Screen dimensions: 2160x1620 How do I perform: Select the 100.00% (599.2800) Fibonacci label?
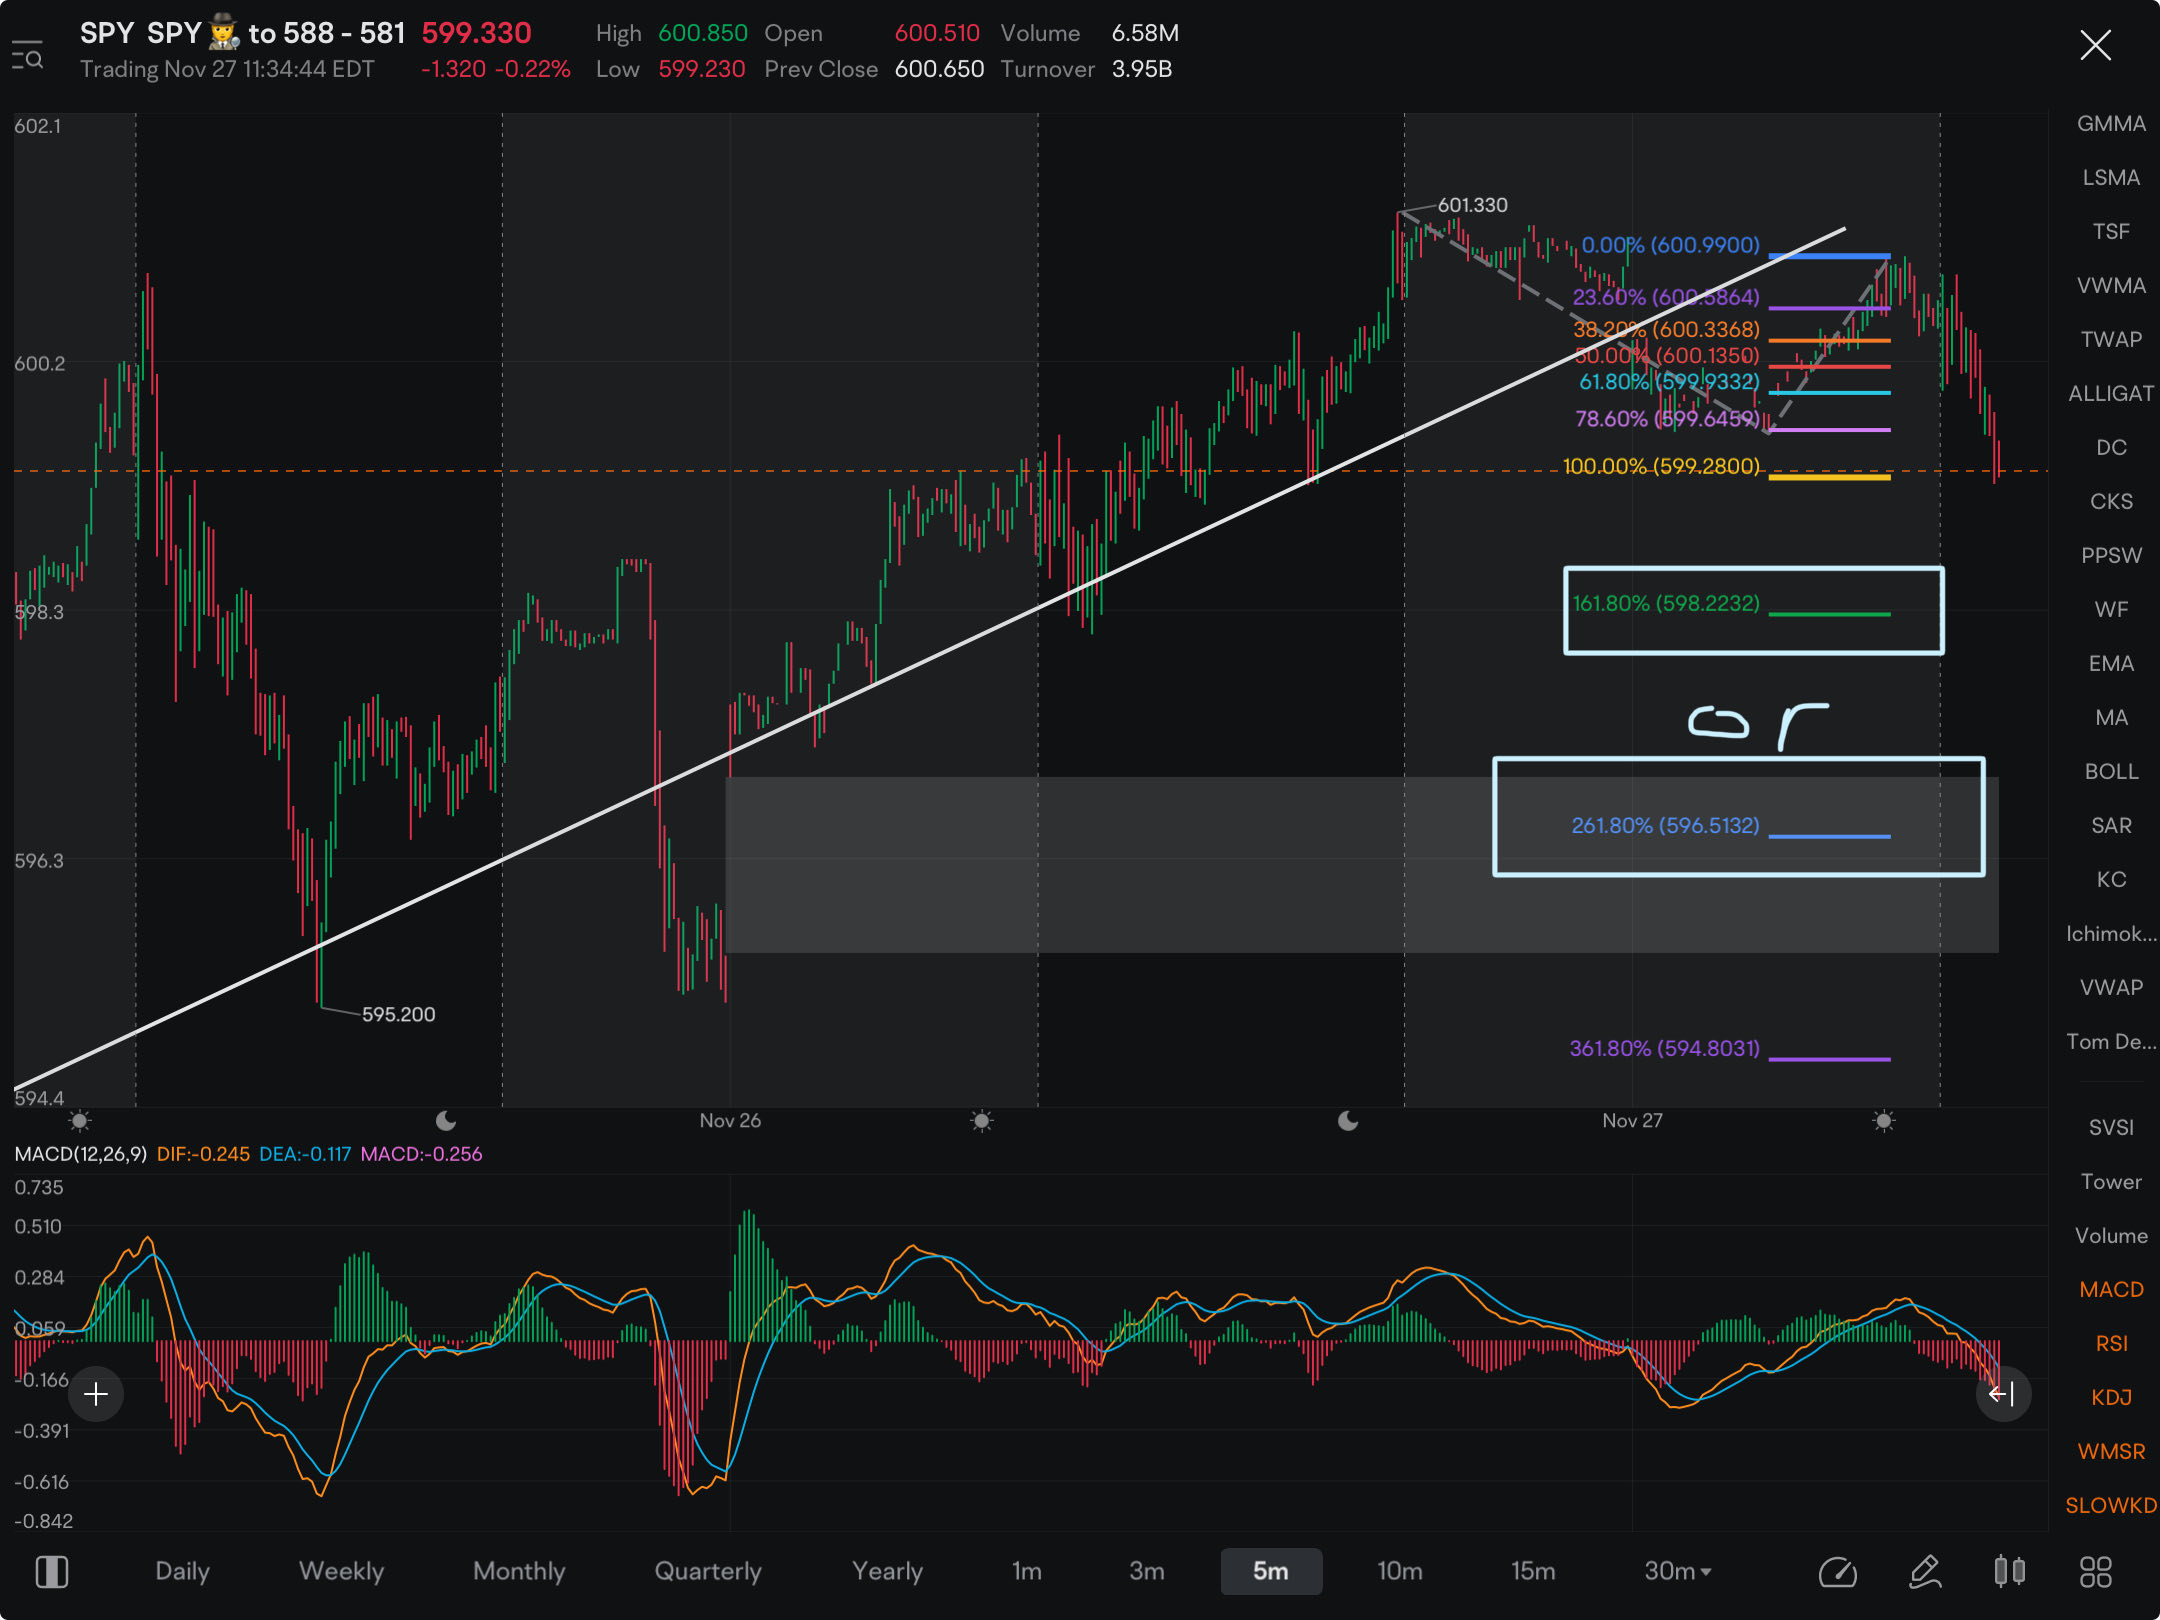click(1661, 466)
